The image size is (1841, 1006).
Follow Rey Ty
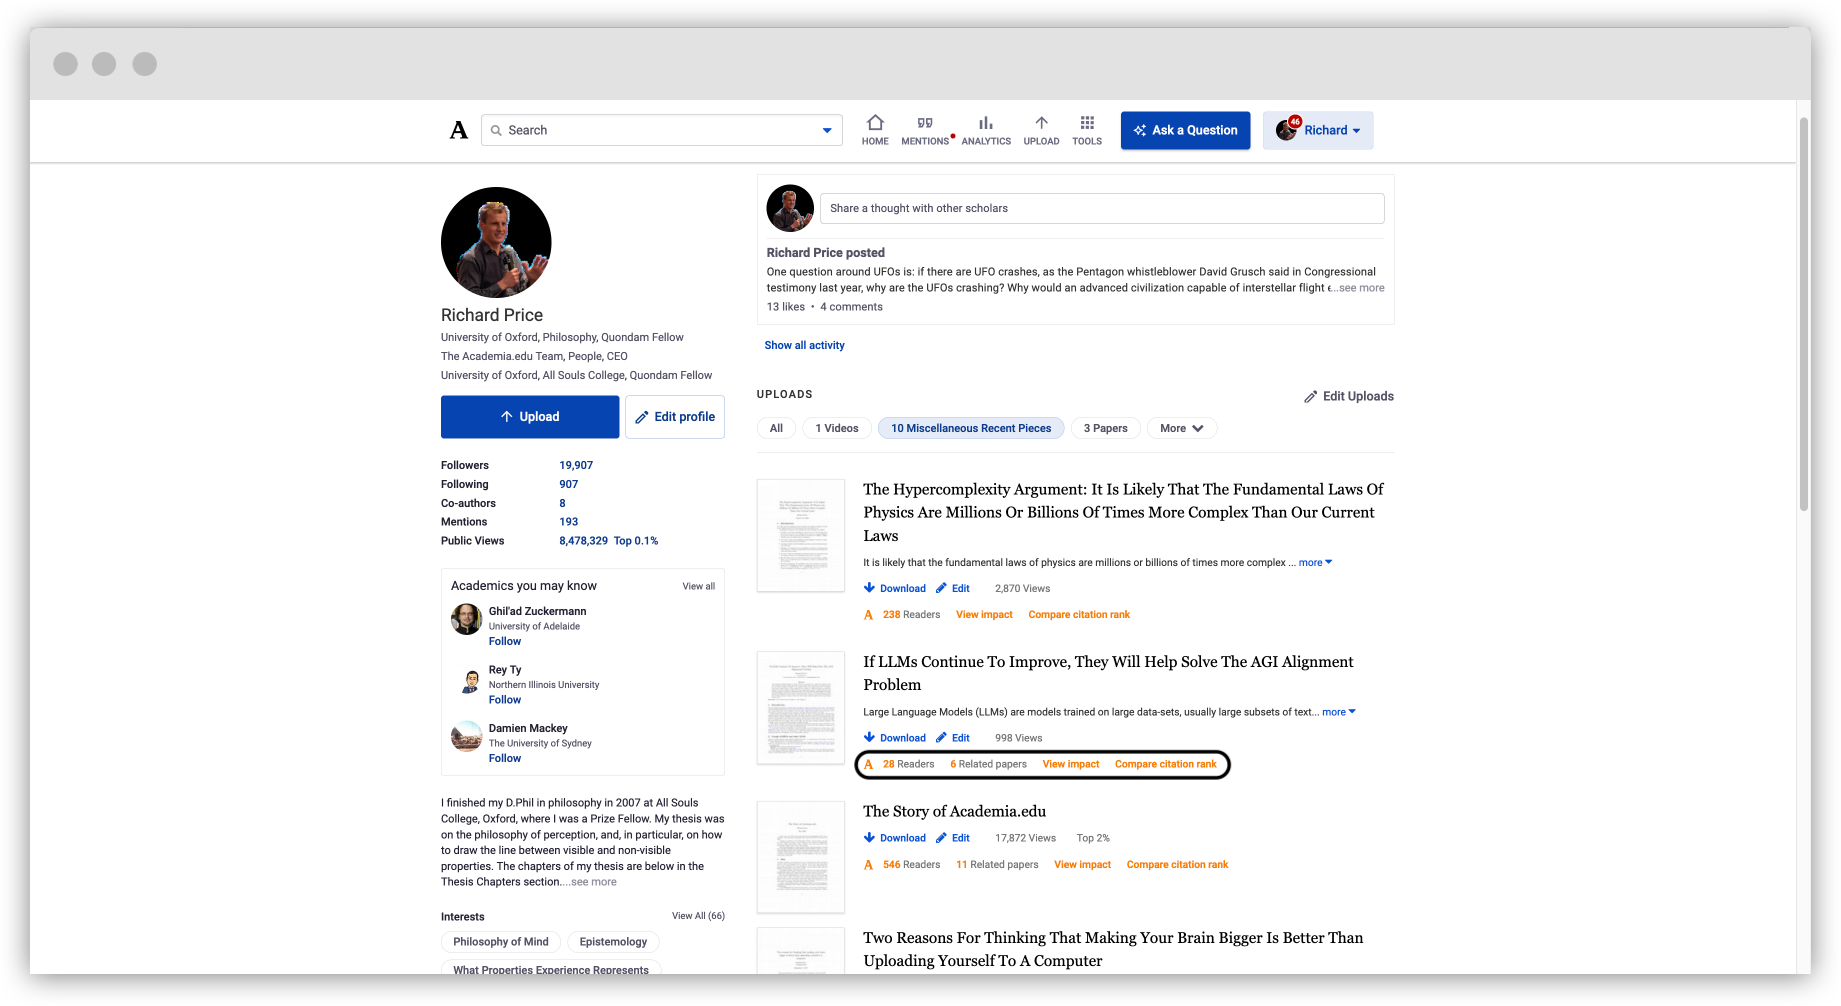pyautogui.click(x=505, y=700)
